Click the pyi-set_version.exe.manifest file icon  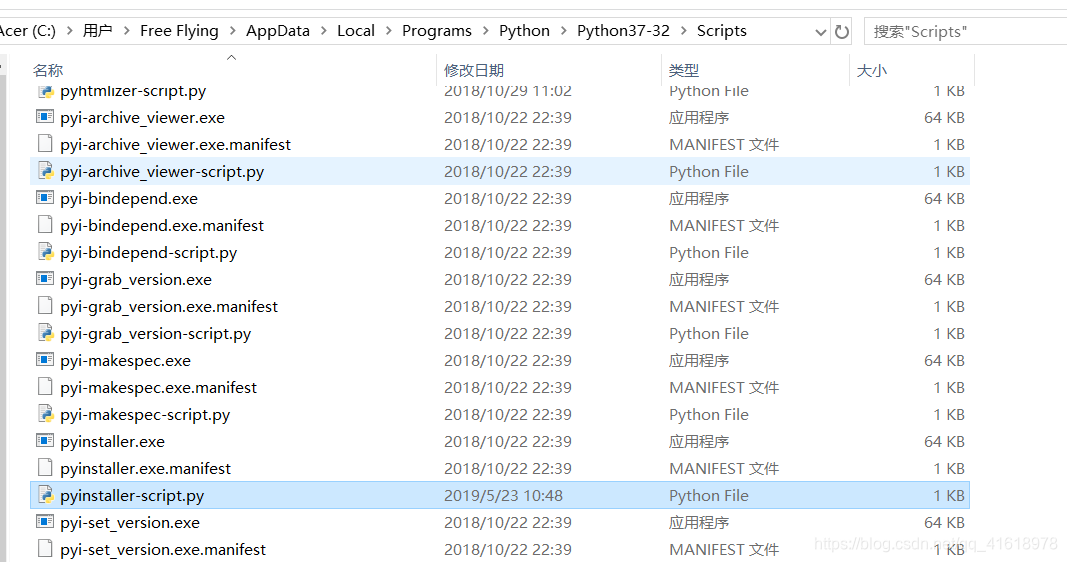45,548
